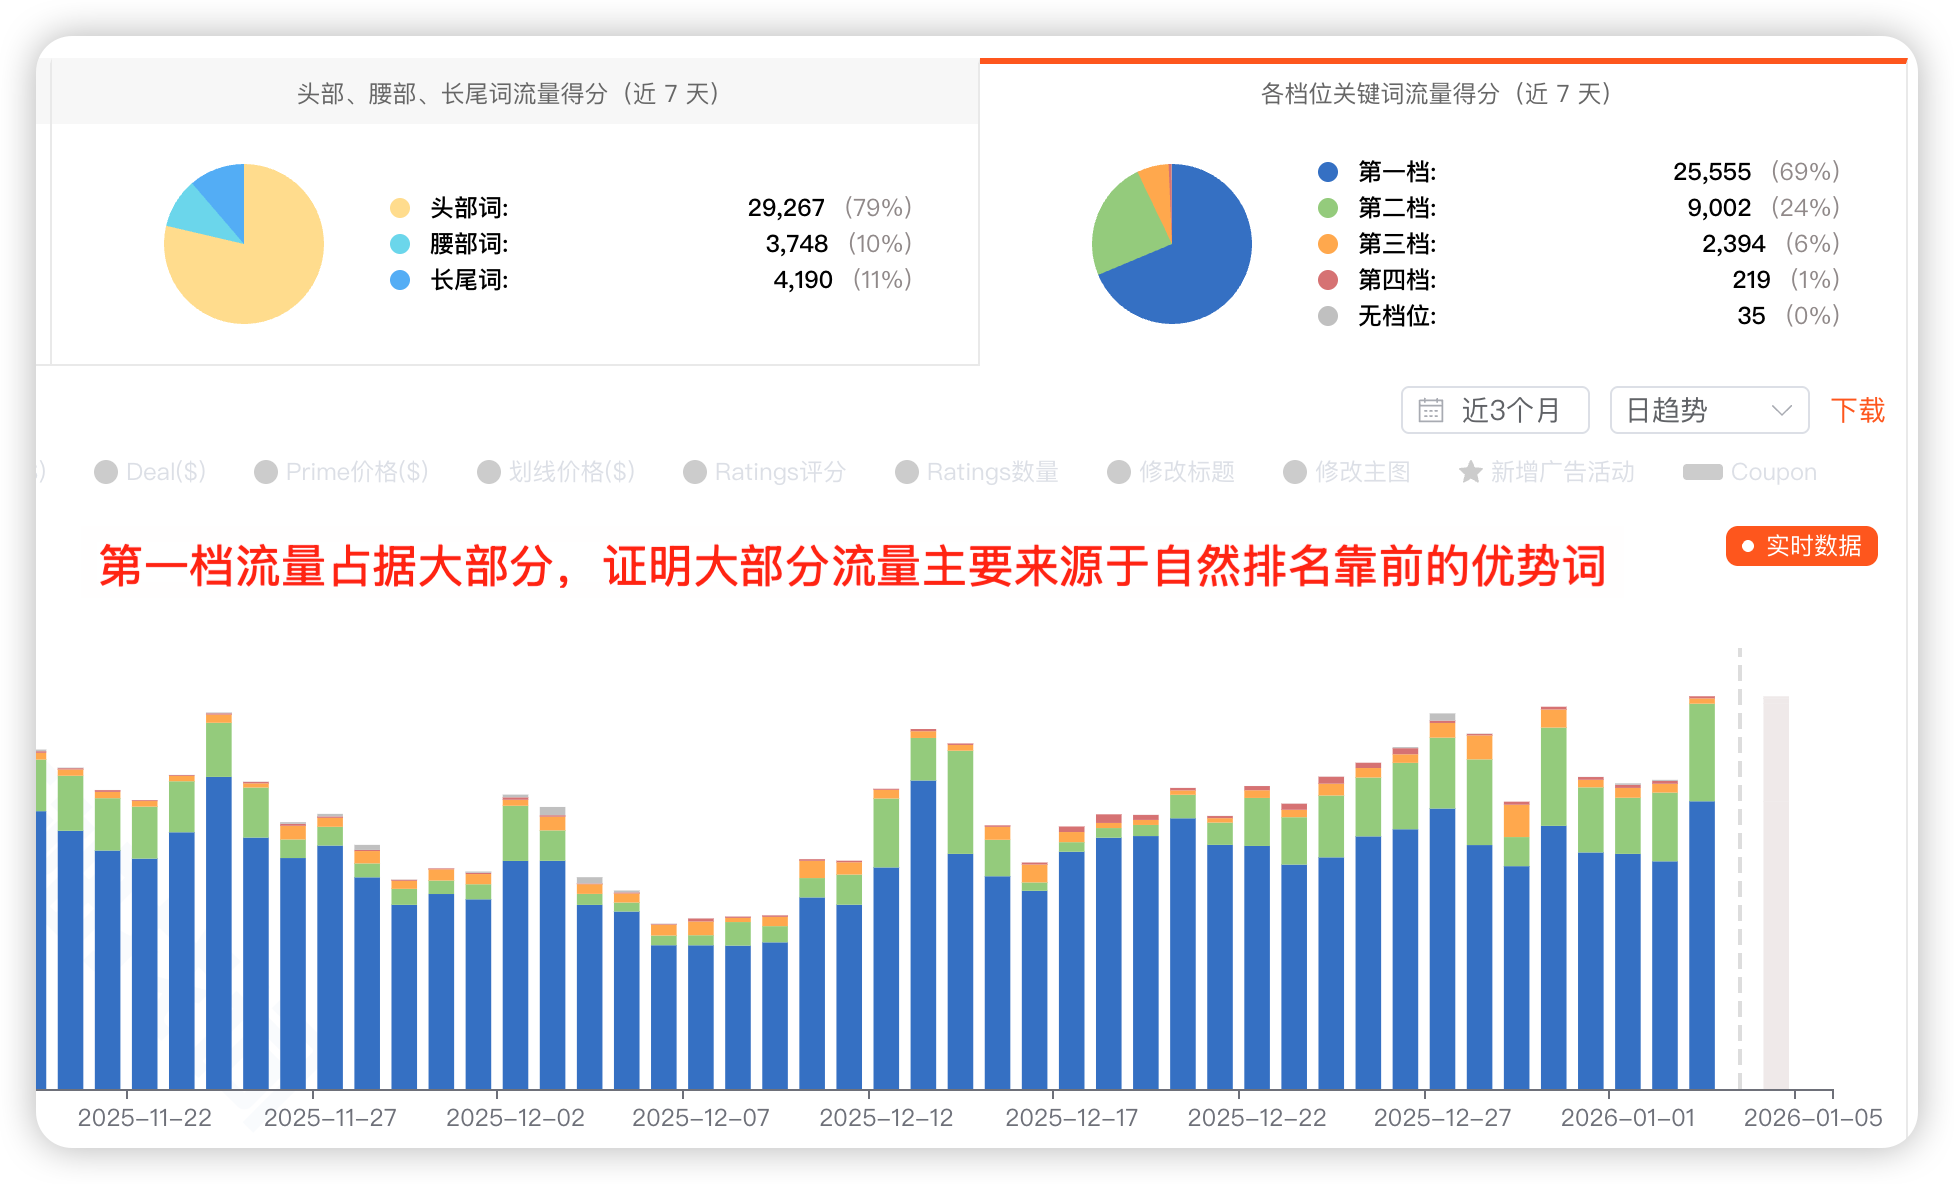Switch to 头部、腰部、长尾词流量得分 tab

coord(508,94)
